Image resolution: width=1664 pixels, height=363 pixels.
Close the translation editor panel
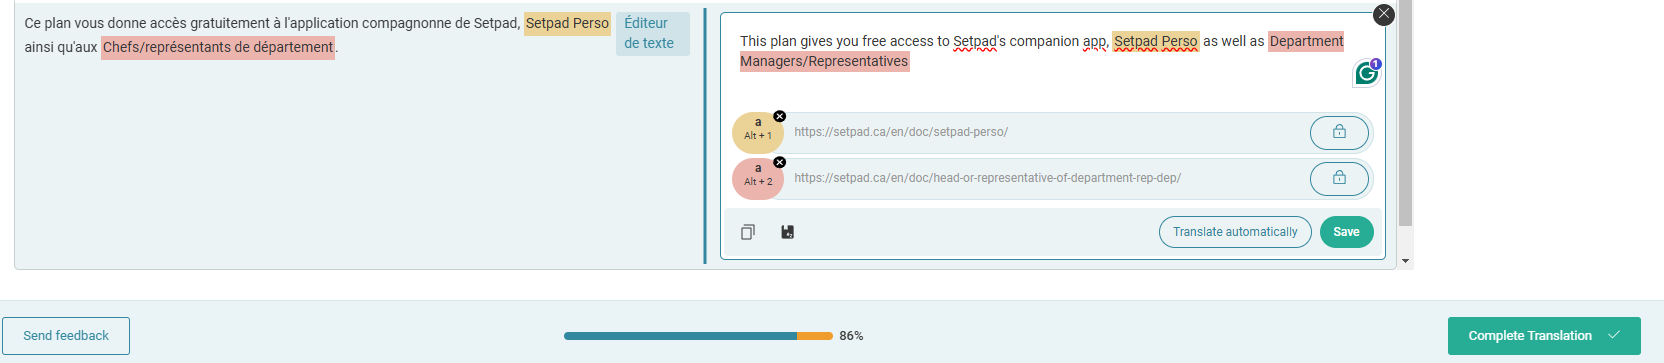coord(1384,14)
